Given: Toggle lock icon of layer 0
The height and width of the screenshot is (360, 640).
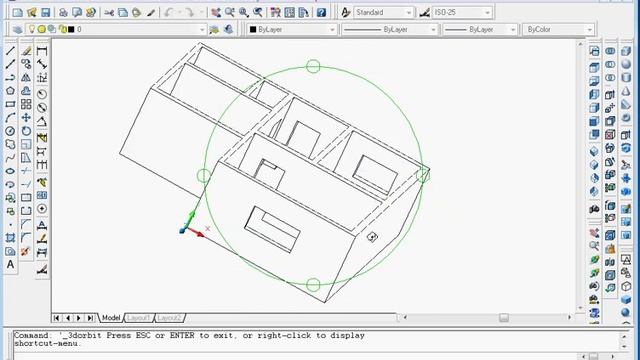Looking at the screenshot, I should tap(62, 29).
